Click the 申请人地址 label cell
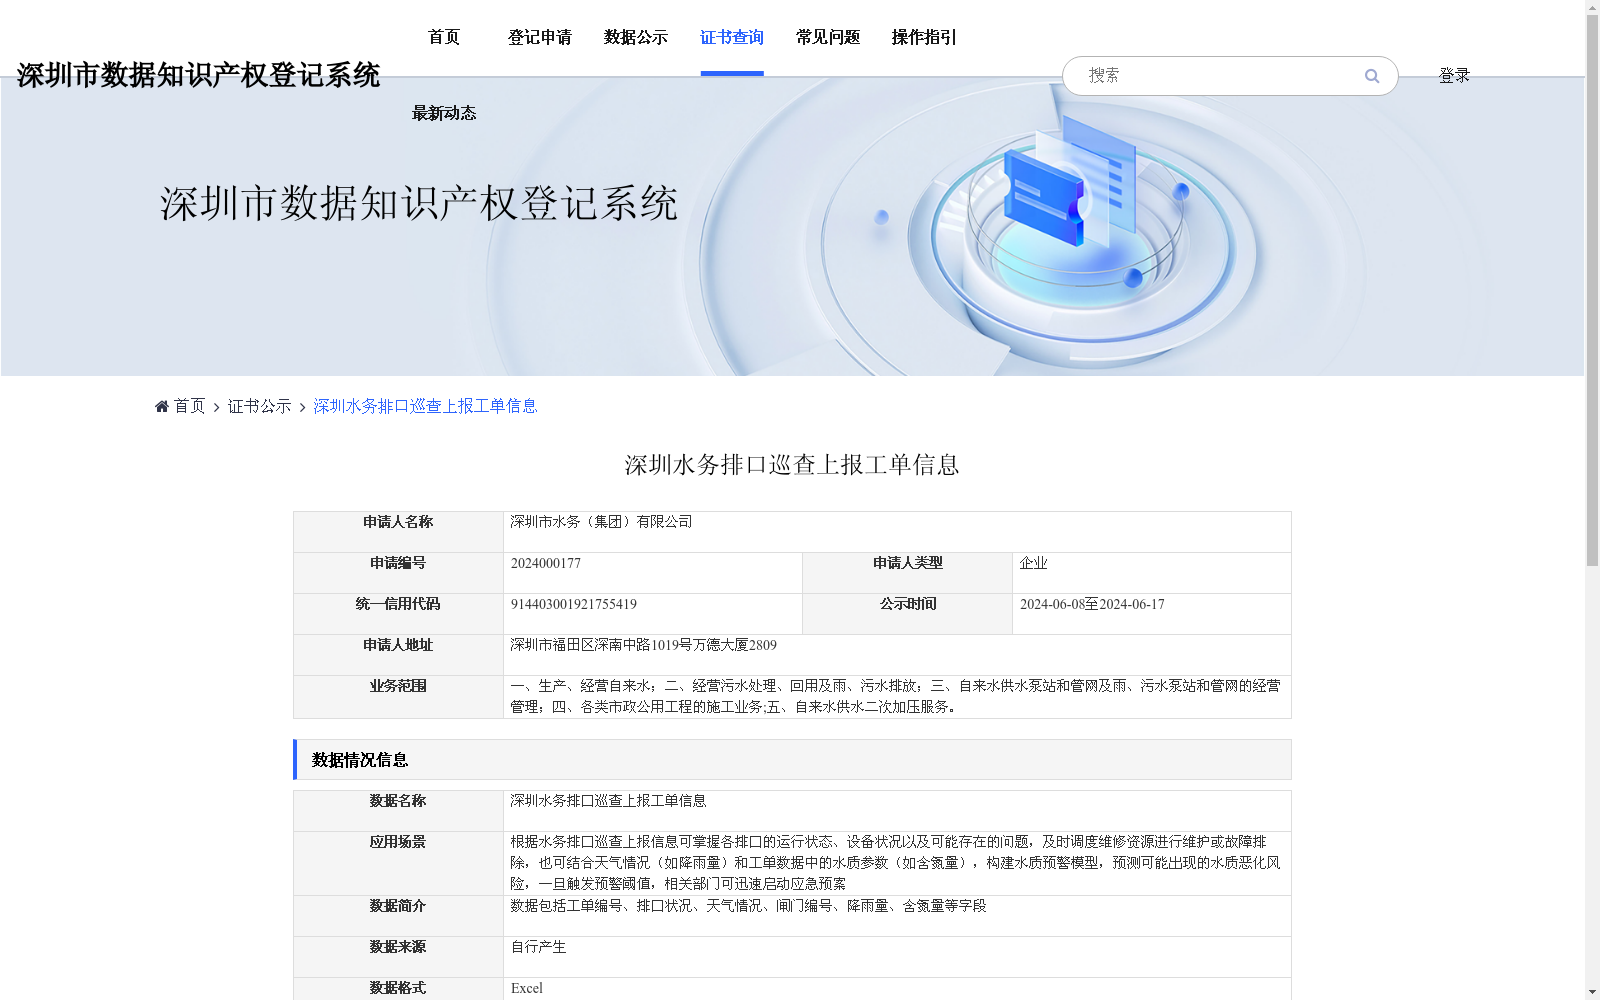This screenshot has height=1000, width=1600. coord(398,655)
